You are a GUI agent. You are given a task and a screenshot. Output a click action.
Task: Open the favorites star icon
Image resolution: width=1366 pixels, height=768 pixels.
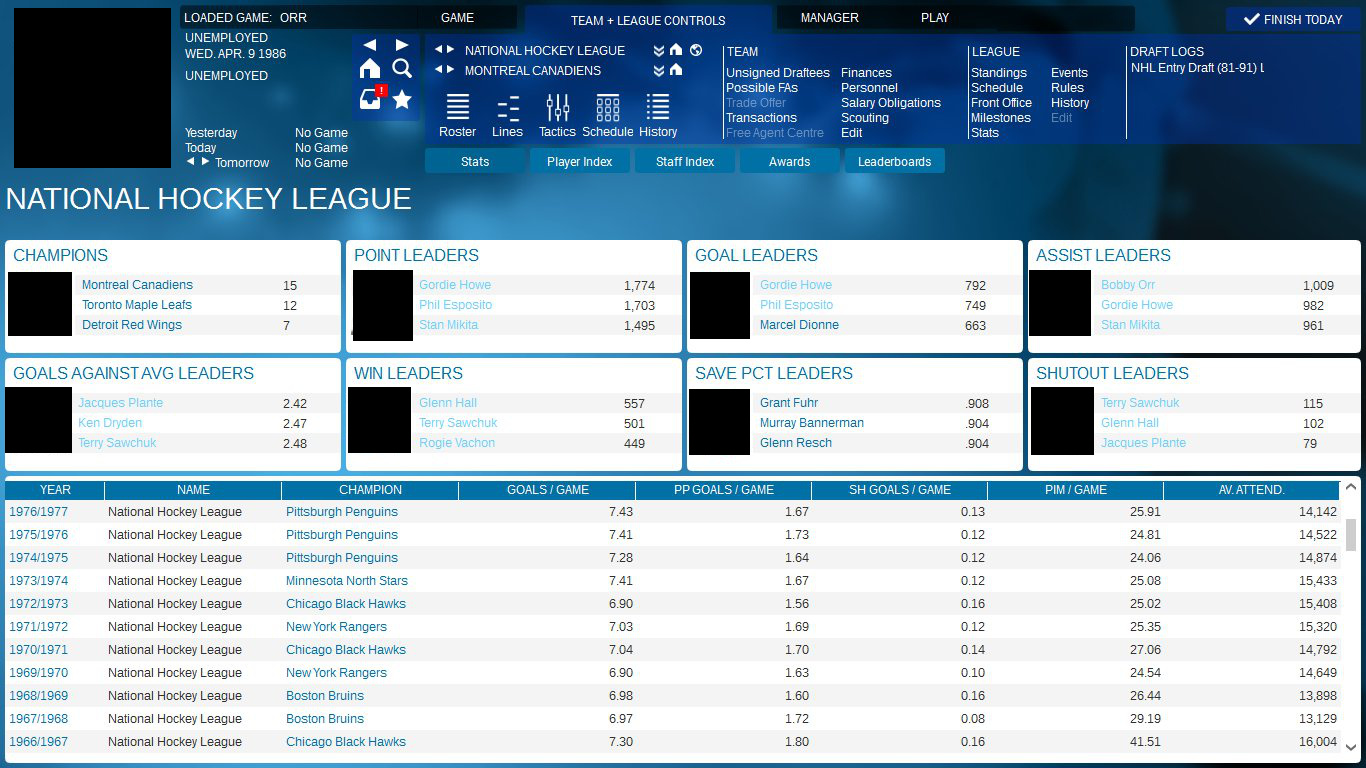pos(402,98)
